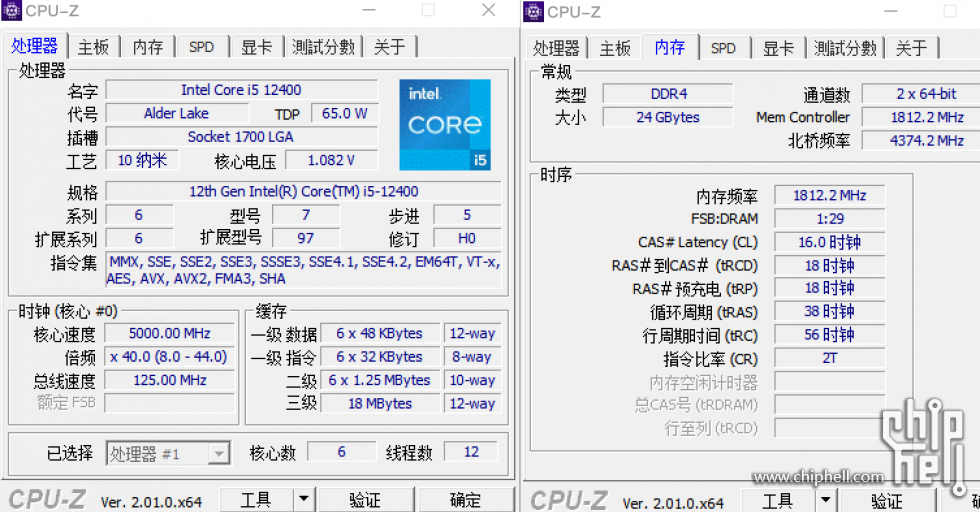Minimize the left CPU-Z window
The height and width of the screenshot is (512, 980).
[x=369, y=10]
